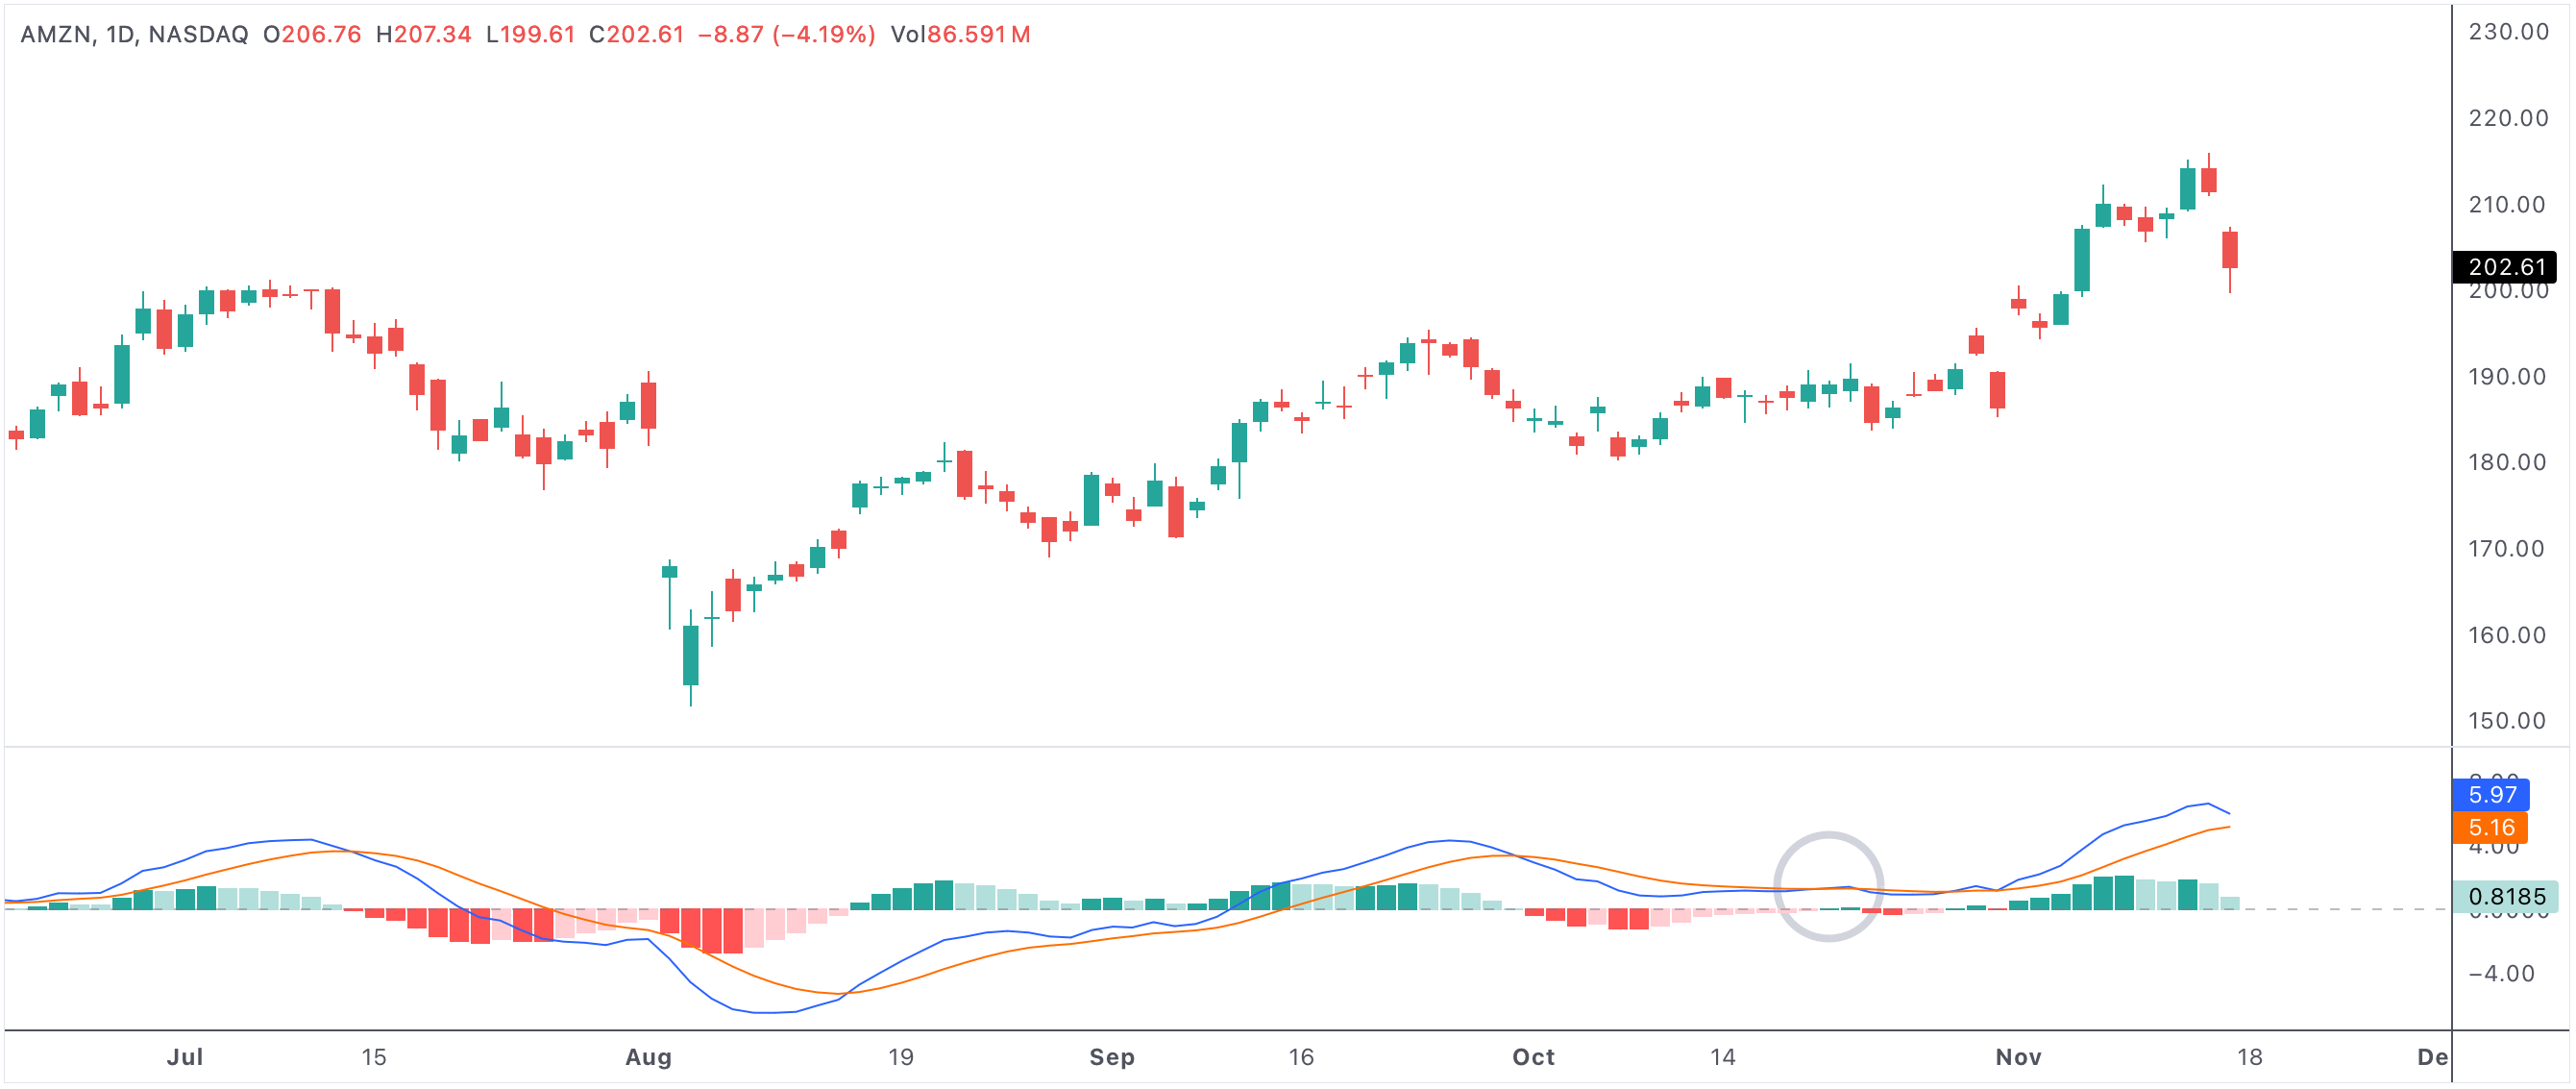
Task: Click the volume reading Vol86.591M
Action: point(960,35)
